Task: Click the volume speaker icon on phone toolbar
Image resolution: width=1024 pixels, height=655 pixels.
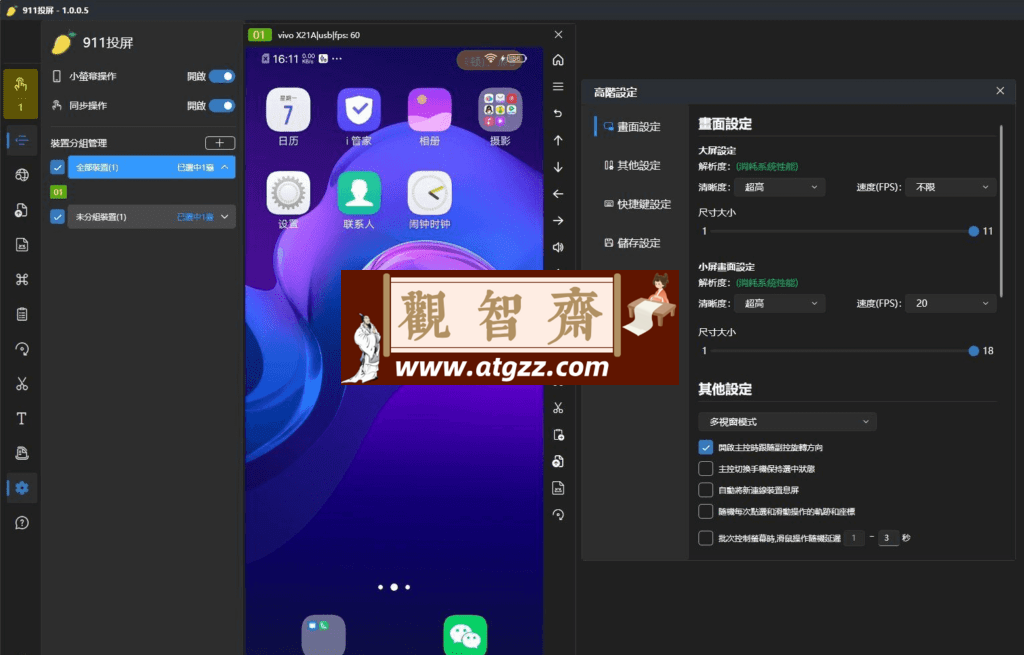Action: [558, 247]
